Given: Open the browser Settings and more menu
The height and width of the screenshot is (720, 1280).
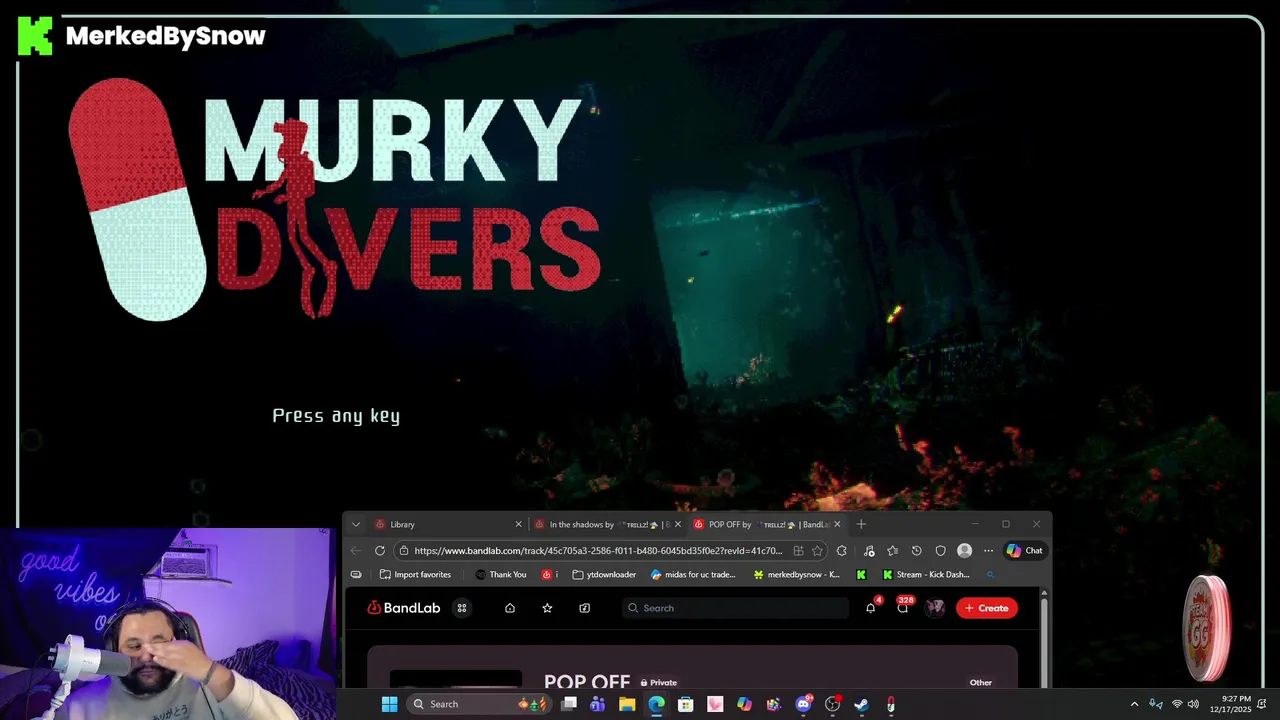Looking at the screenshot, I should click(988, 551).
